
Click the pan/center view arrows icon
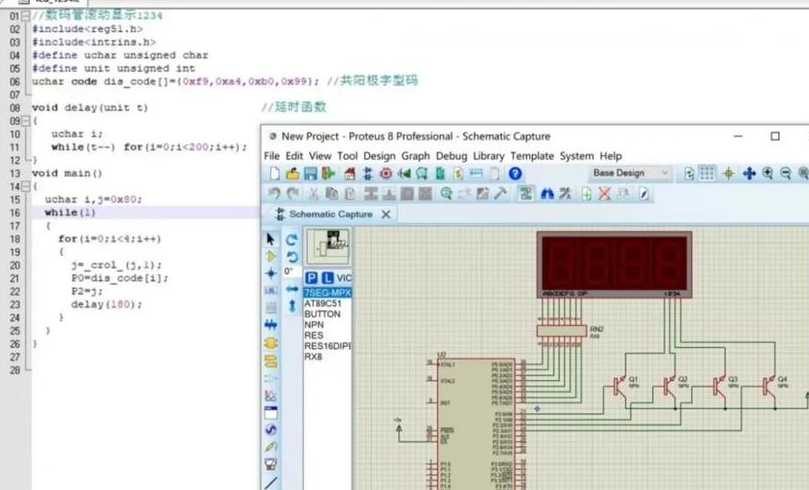click(x=749, y=173)
